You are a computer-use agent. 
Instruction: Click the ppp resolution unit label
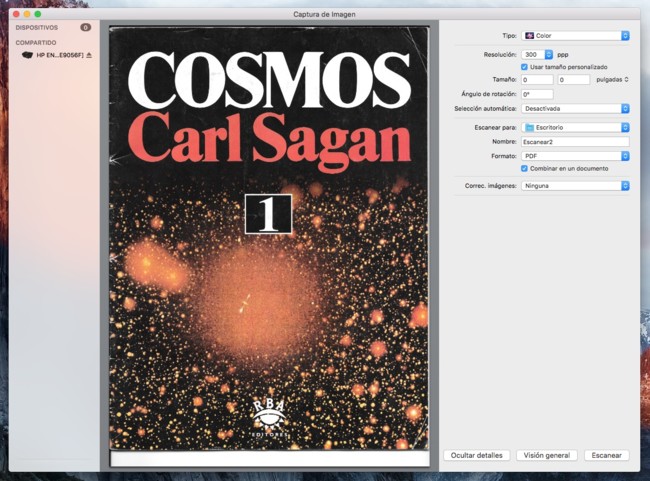coord(563,55)
